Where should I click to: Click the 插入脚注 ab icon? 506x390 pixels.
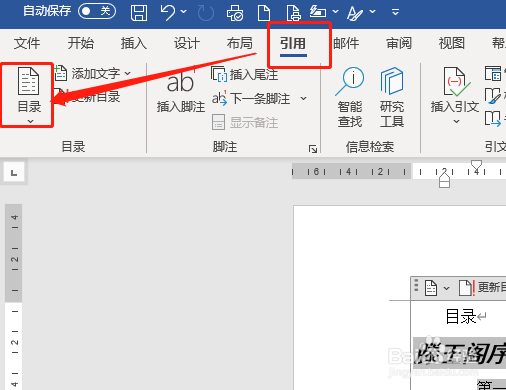(x=180, y=91)
